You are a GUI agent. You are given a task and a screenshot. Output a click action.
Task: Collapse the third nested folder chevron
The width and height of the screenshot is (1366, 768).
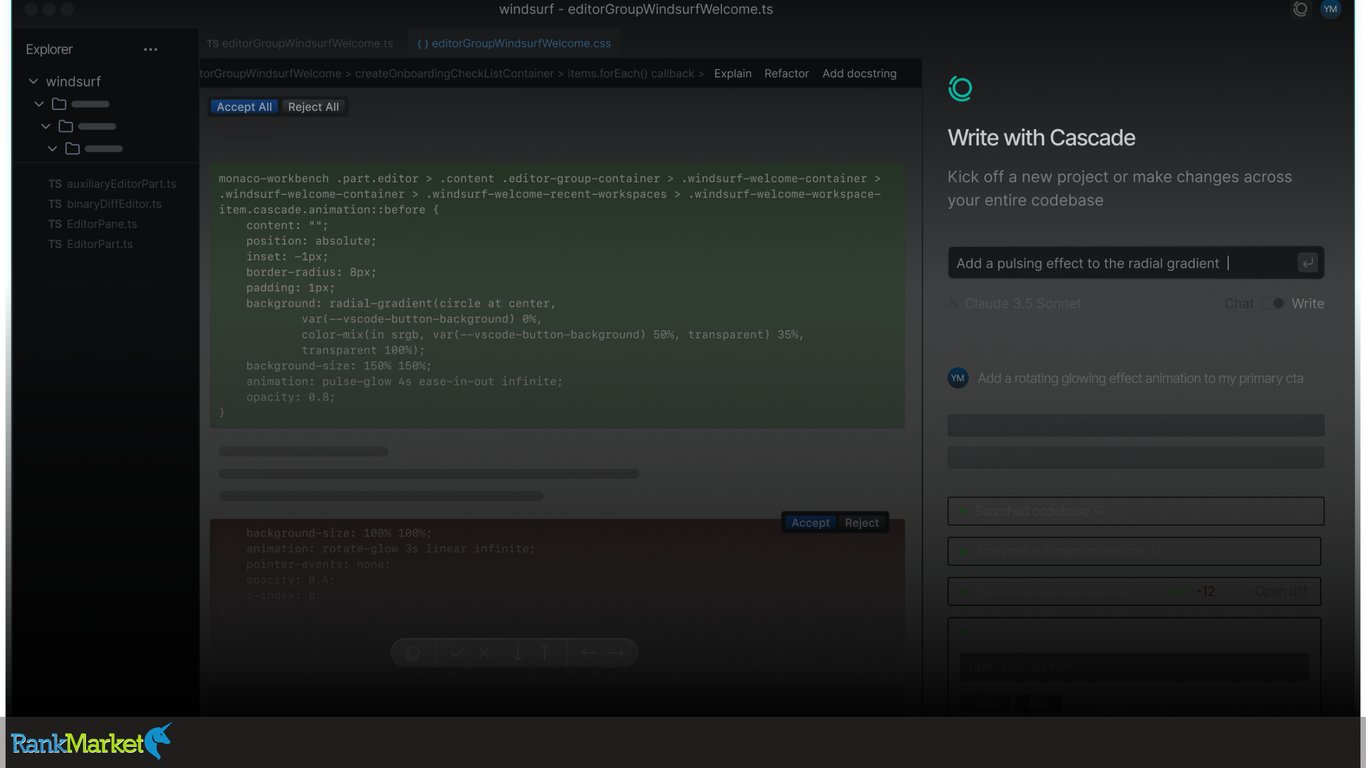53,149
